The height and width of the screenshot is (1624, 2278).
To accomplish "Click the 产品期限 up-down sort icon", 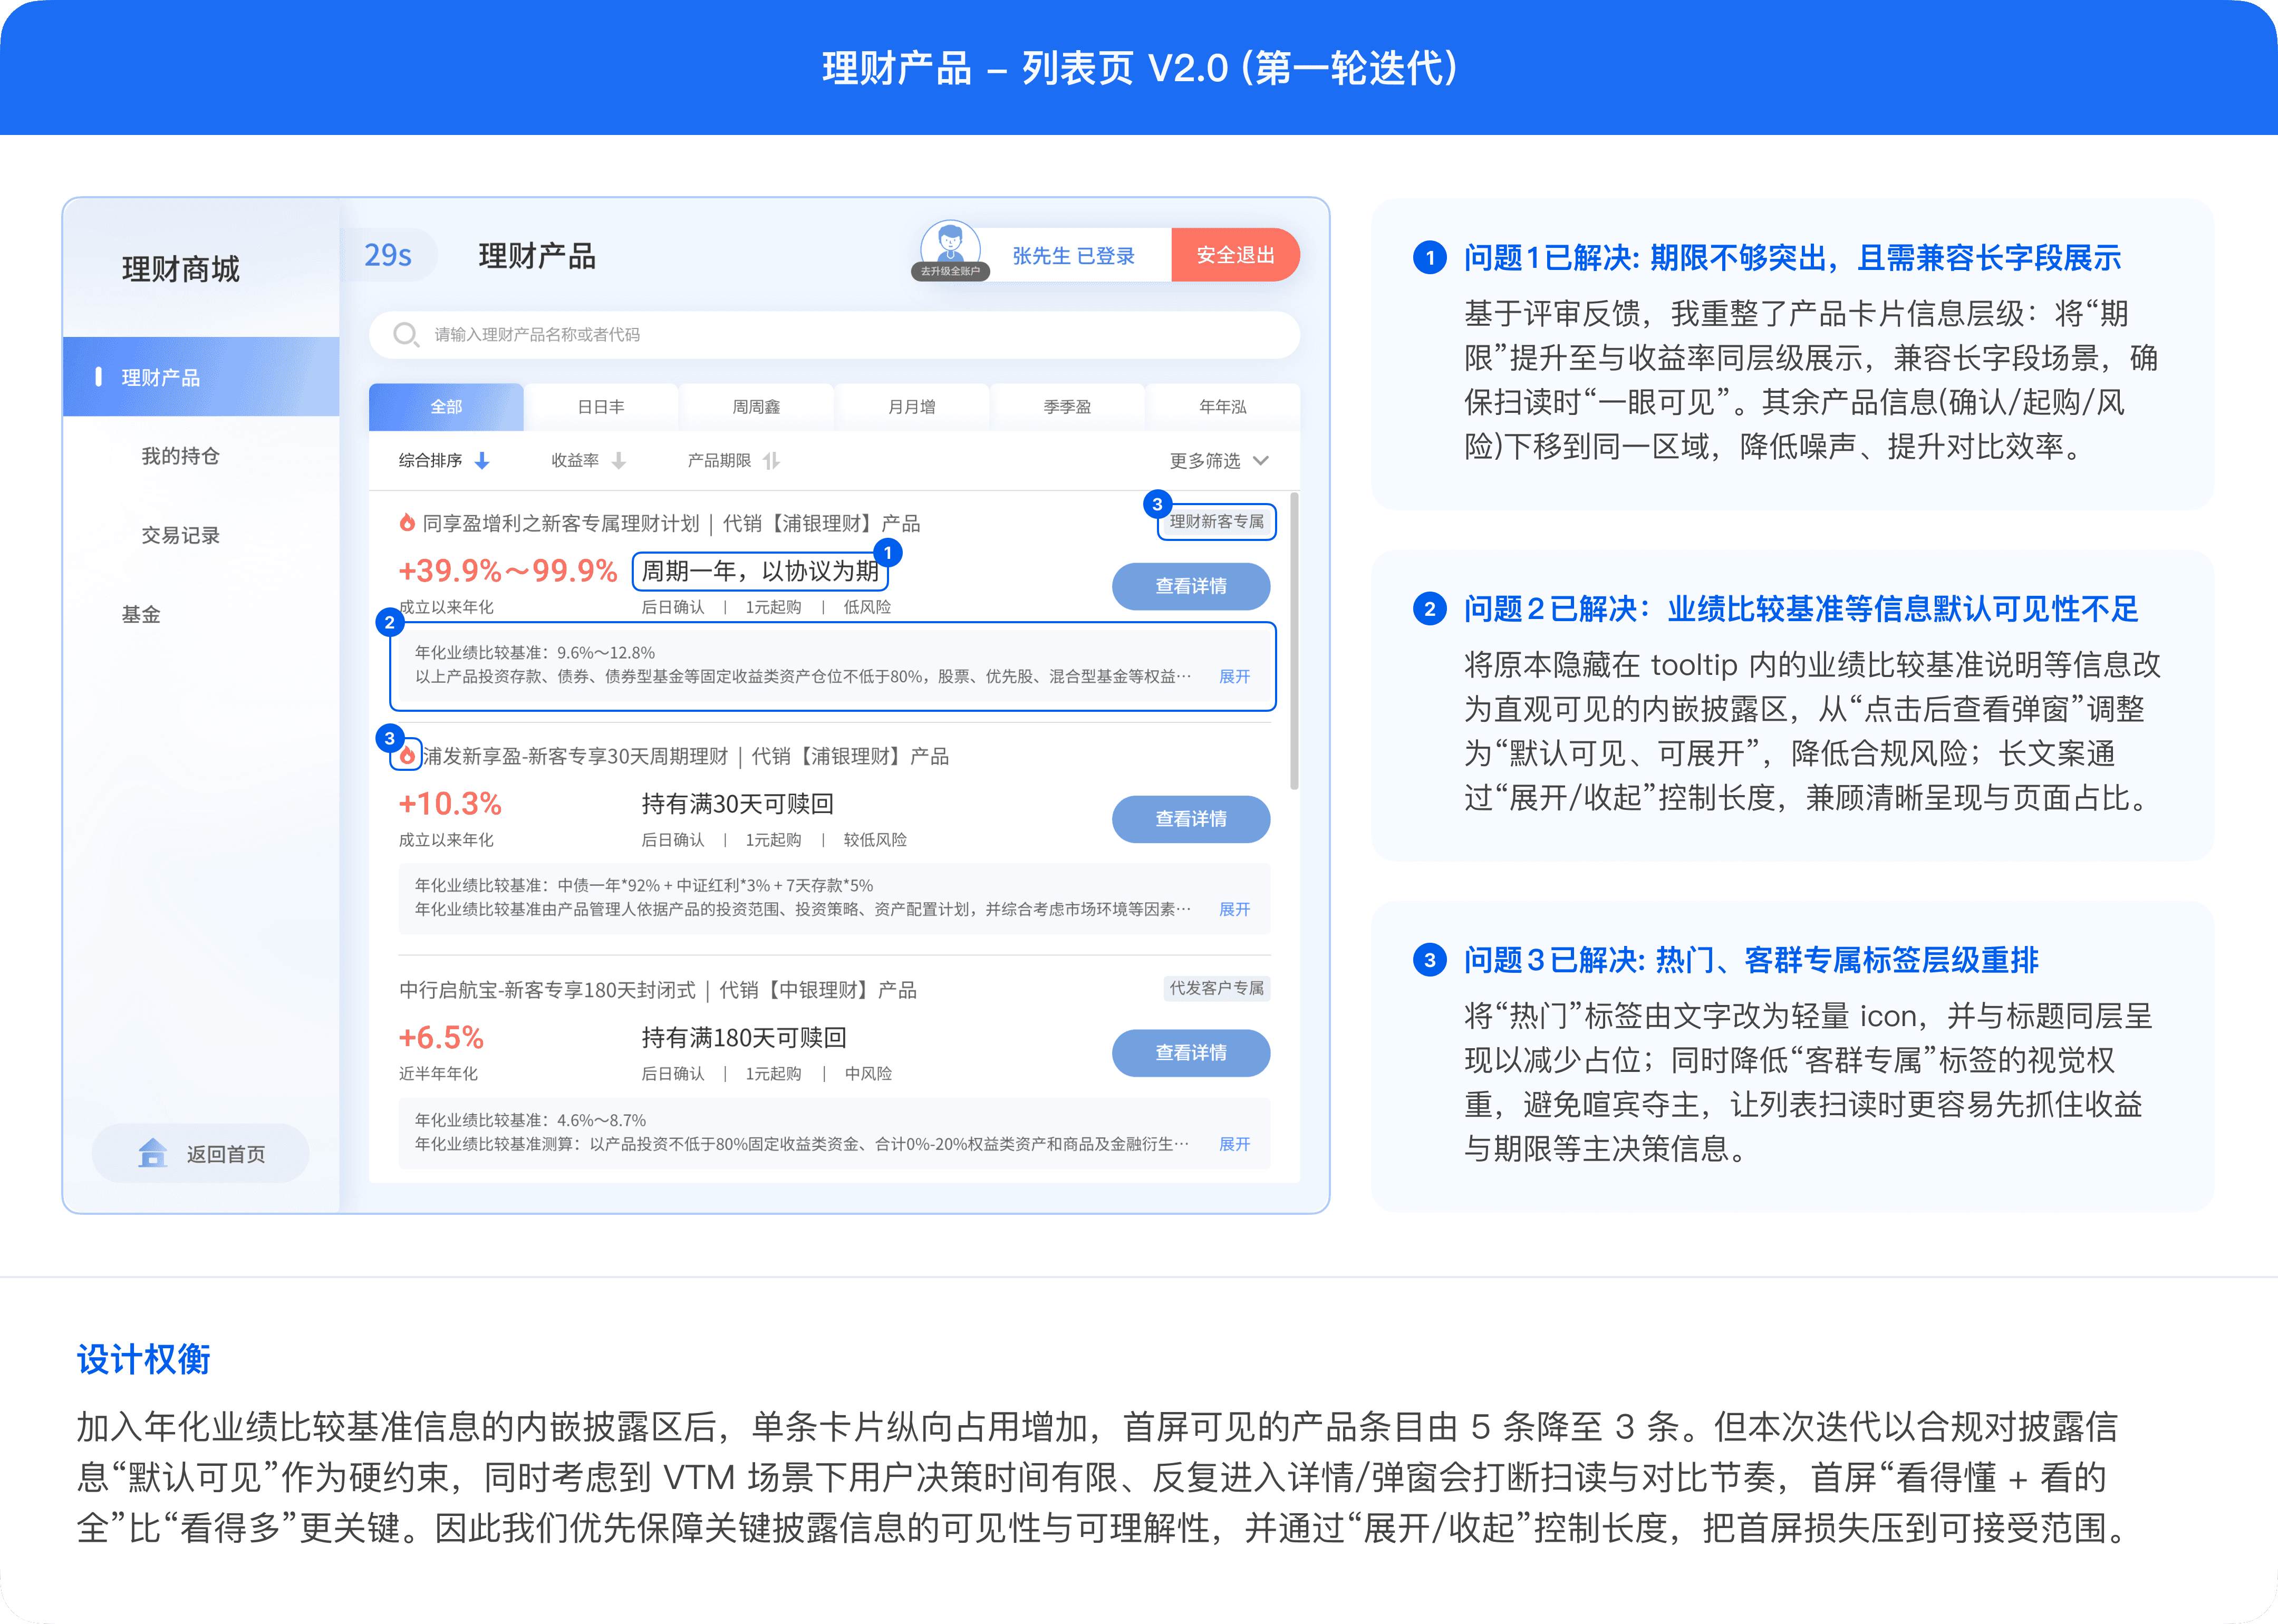I will click(x=771, y=460).
